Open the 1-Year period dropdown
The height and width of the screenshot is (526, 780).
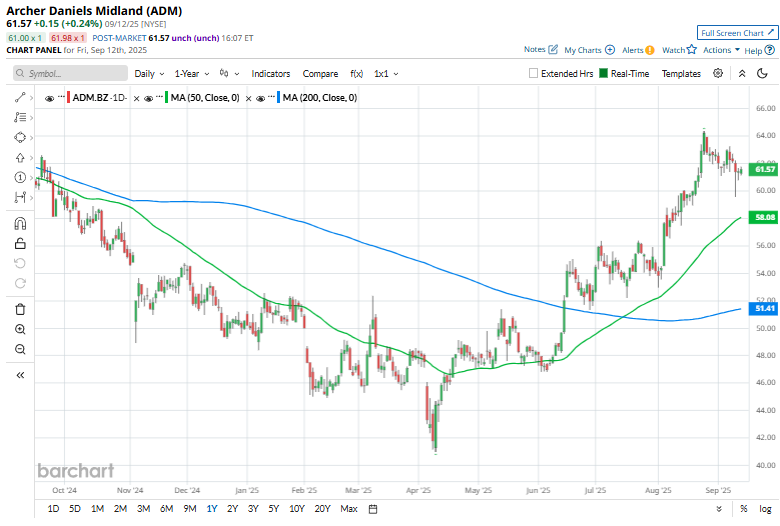pos(192,74)
